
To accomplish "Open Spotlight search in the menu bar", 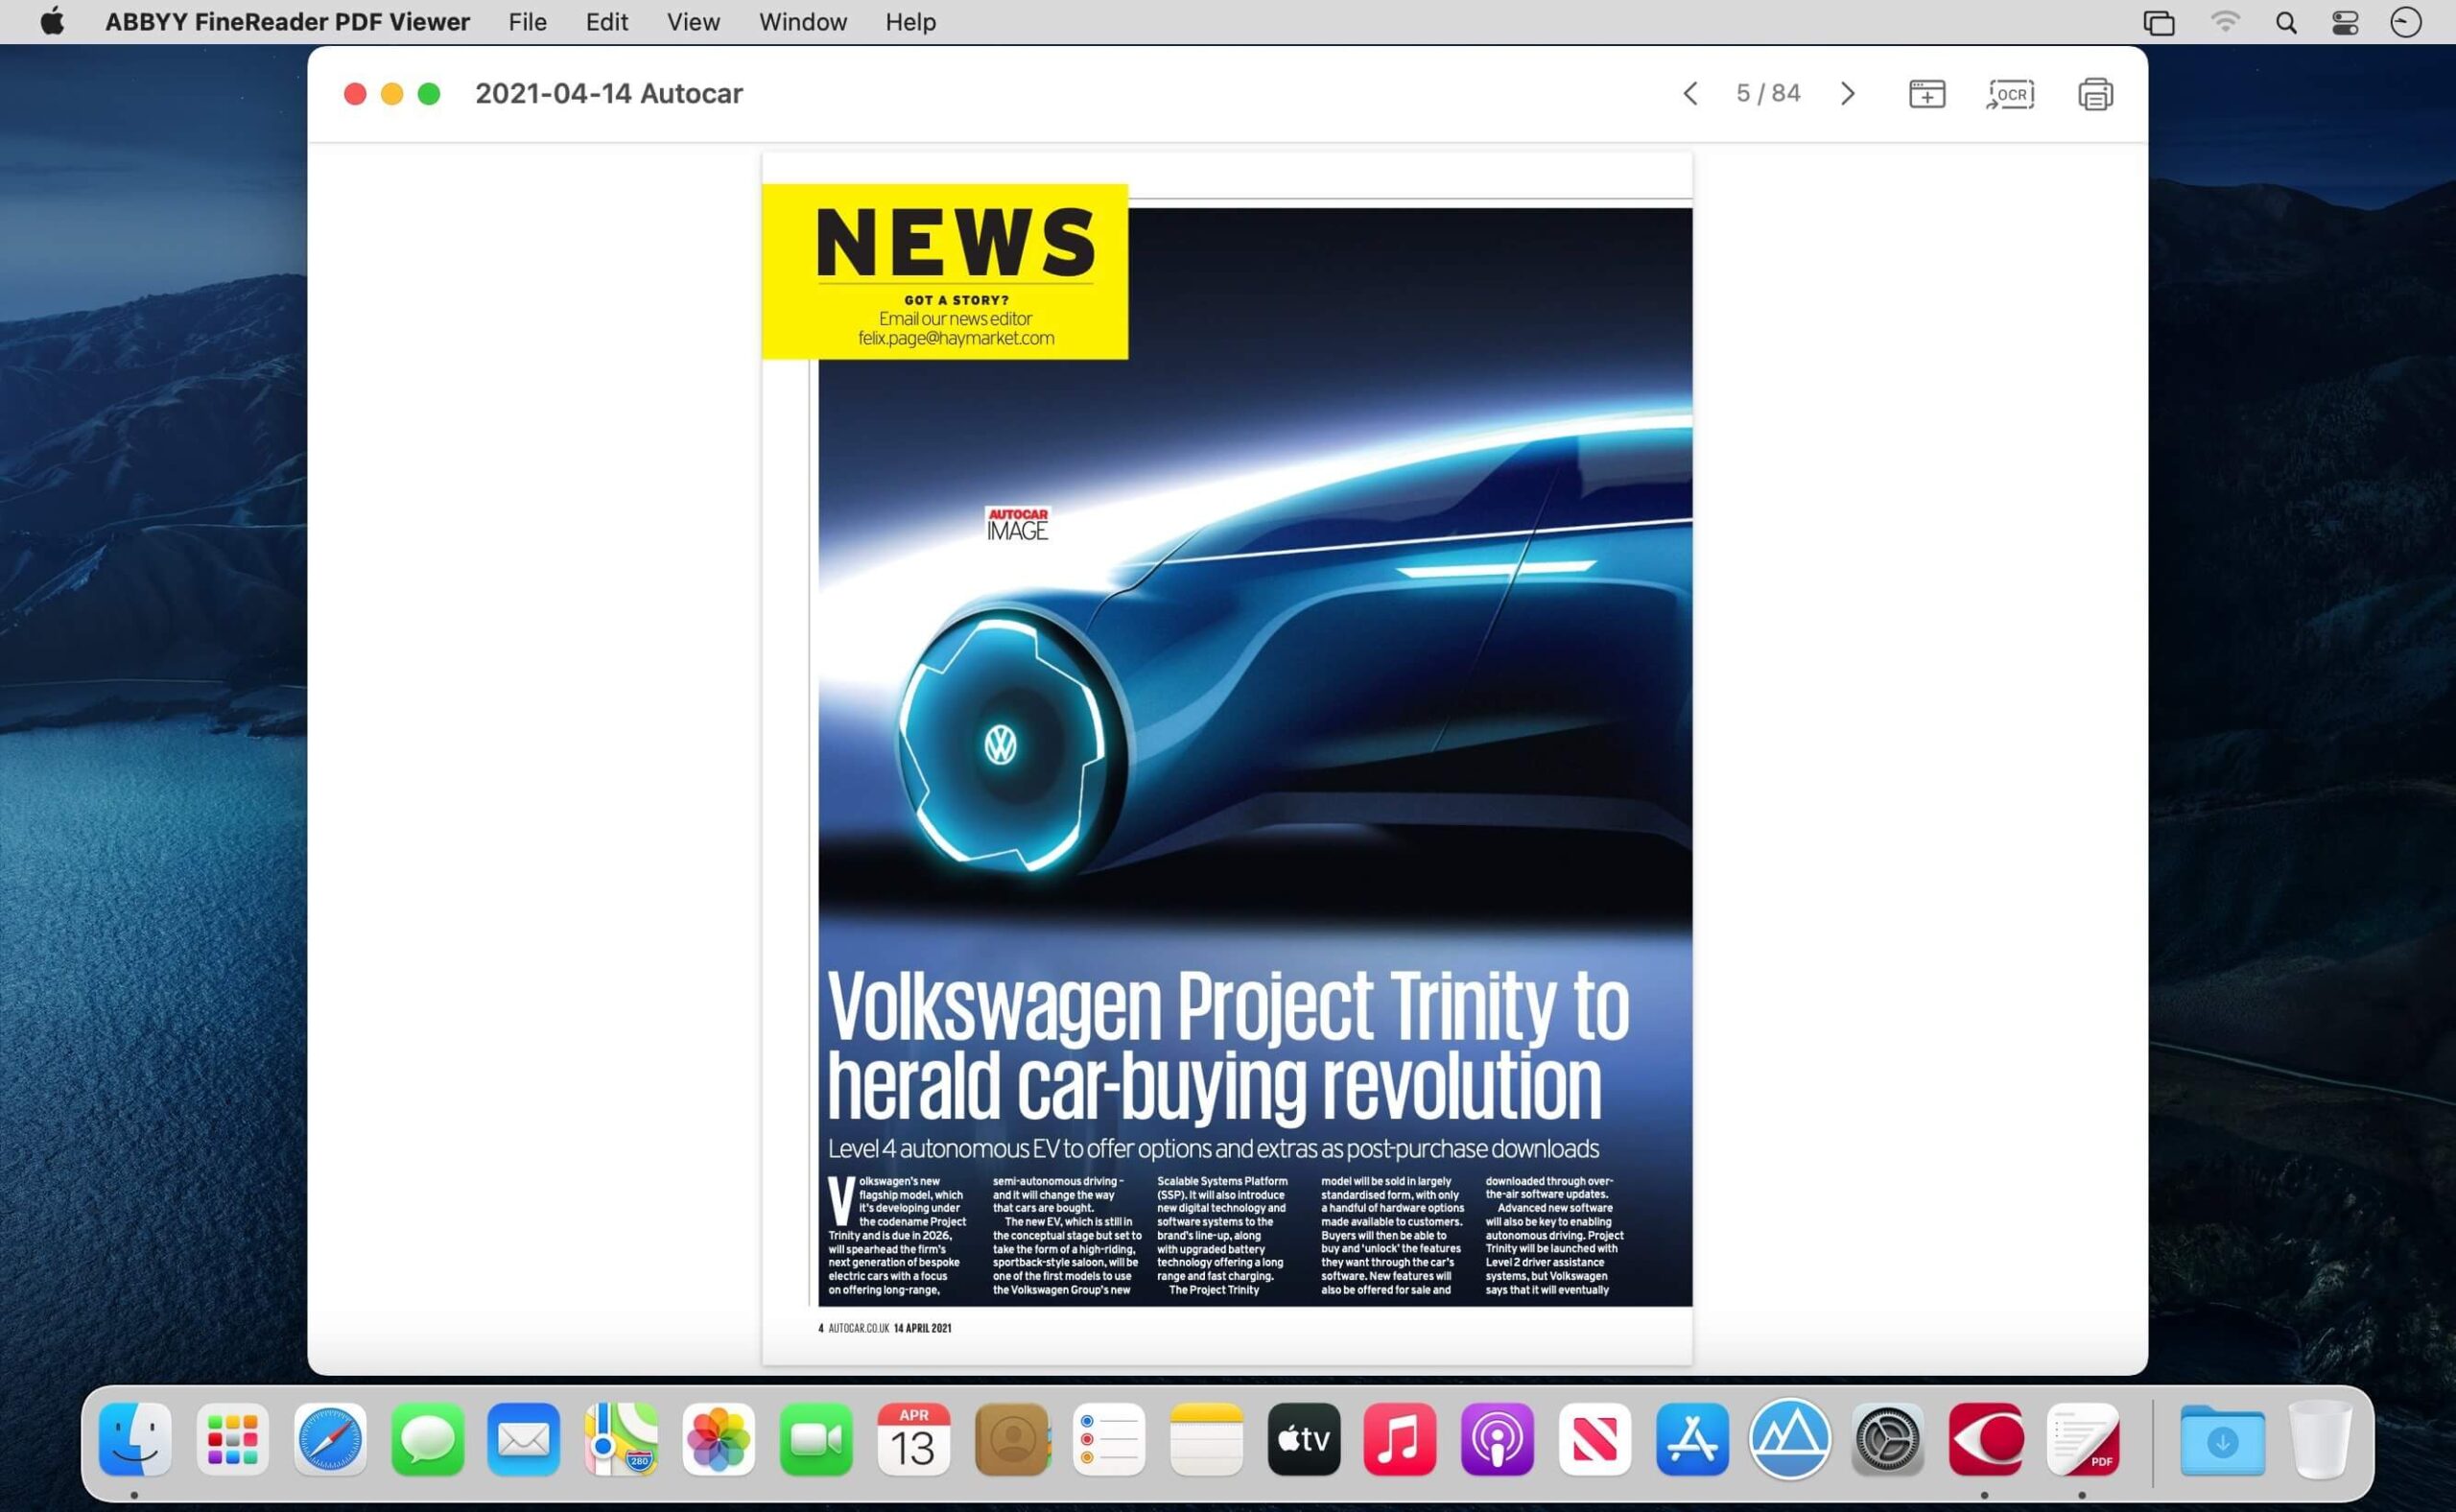I will click(2285, 22).
